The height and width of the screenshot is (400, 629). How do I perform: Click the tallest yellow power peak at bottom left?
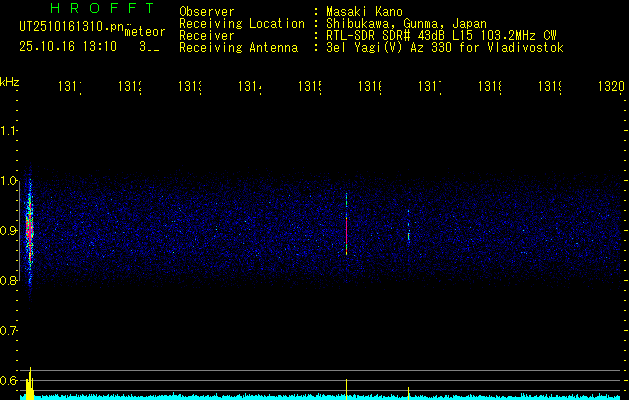click(30, 383)
